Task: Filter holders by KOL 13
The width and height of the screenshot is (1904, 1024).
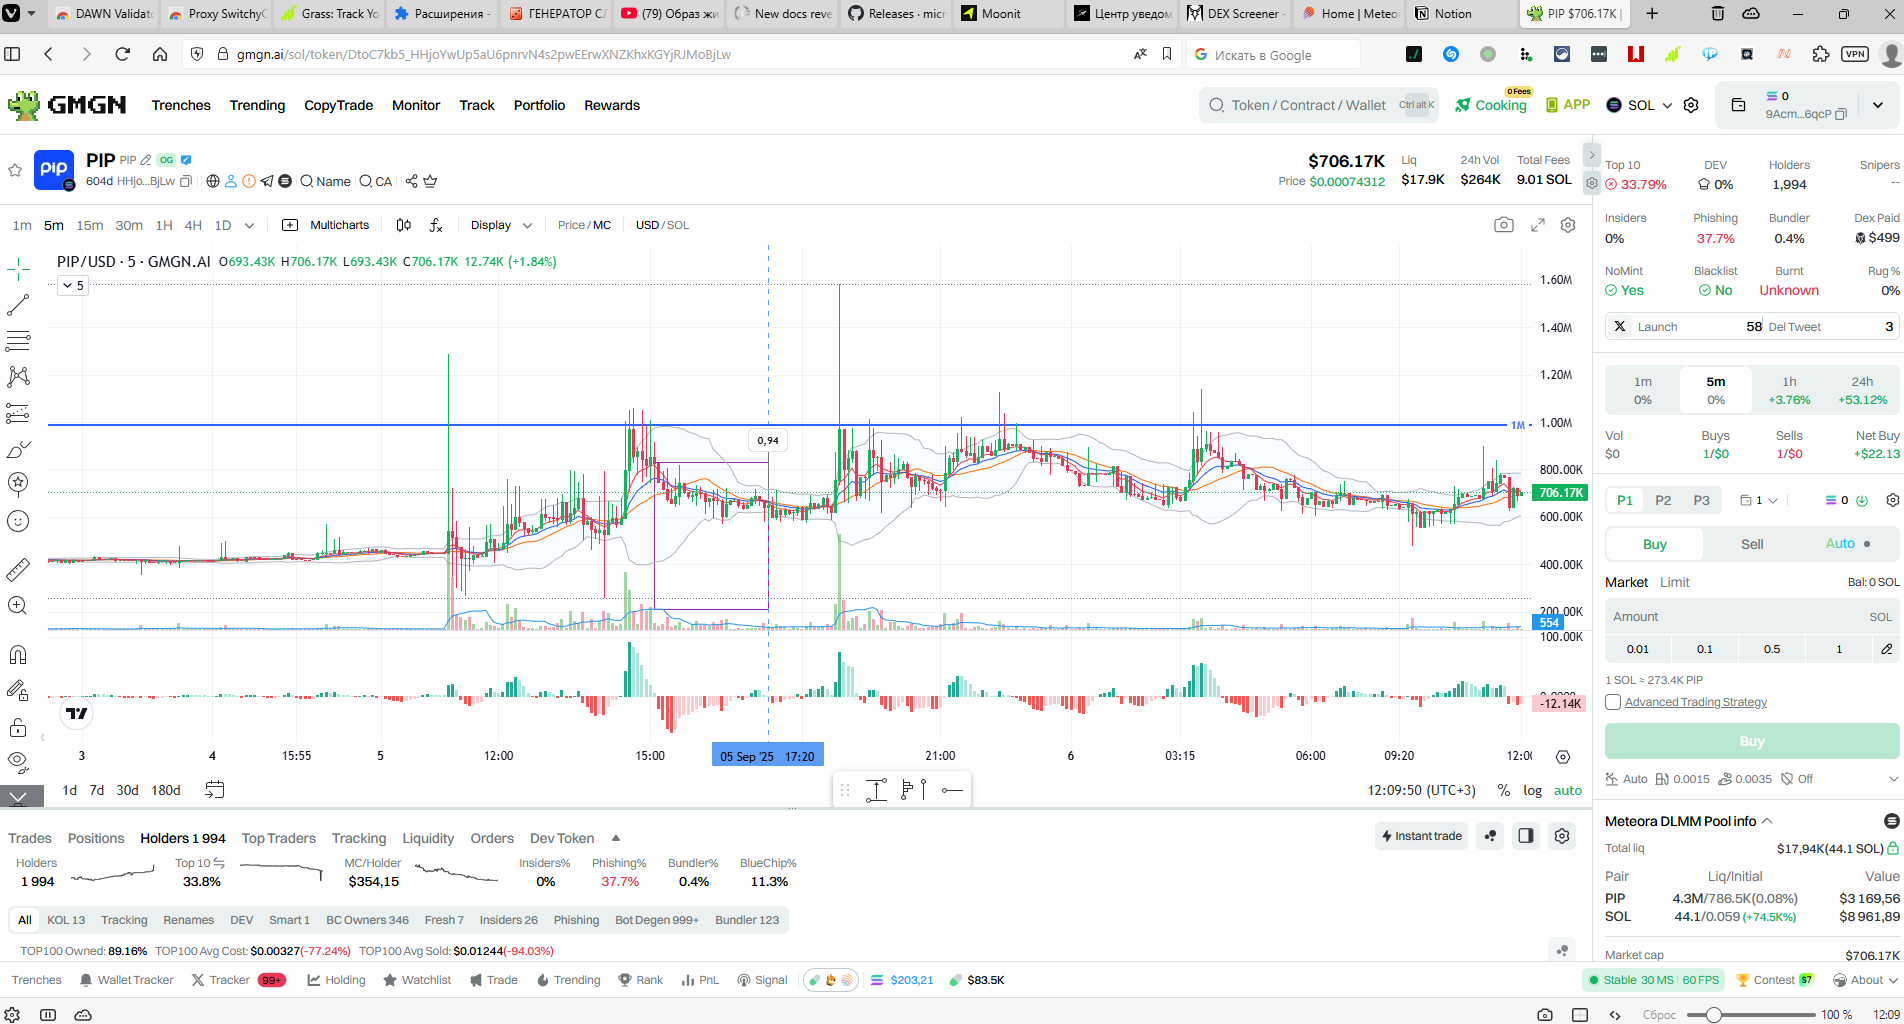Action: [66, 920]
